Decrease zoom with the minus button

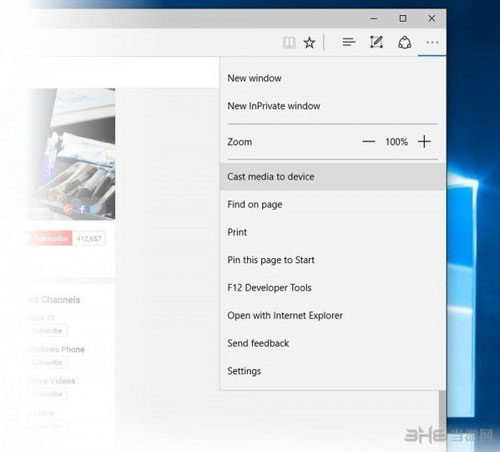coord(368,142)
